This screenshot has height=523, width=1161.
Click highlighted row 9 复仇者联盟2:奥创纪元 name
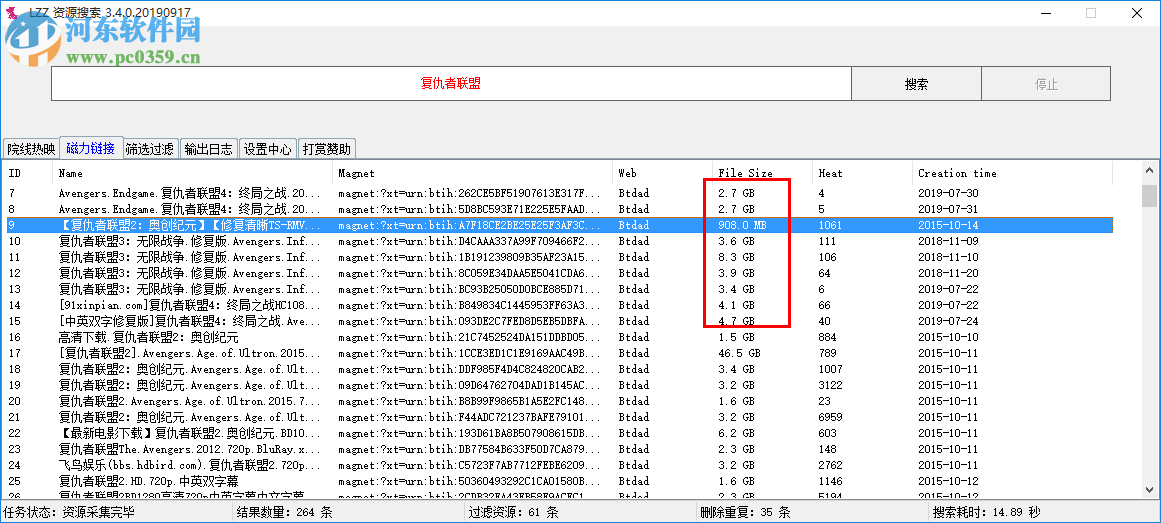pos(190,224)
